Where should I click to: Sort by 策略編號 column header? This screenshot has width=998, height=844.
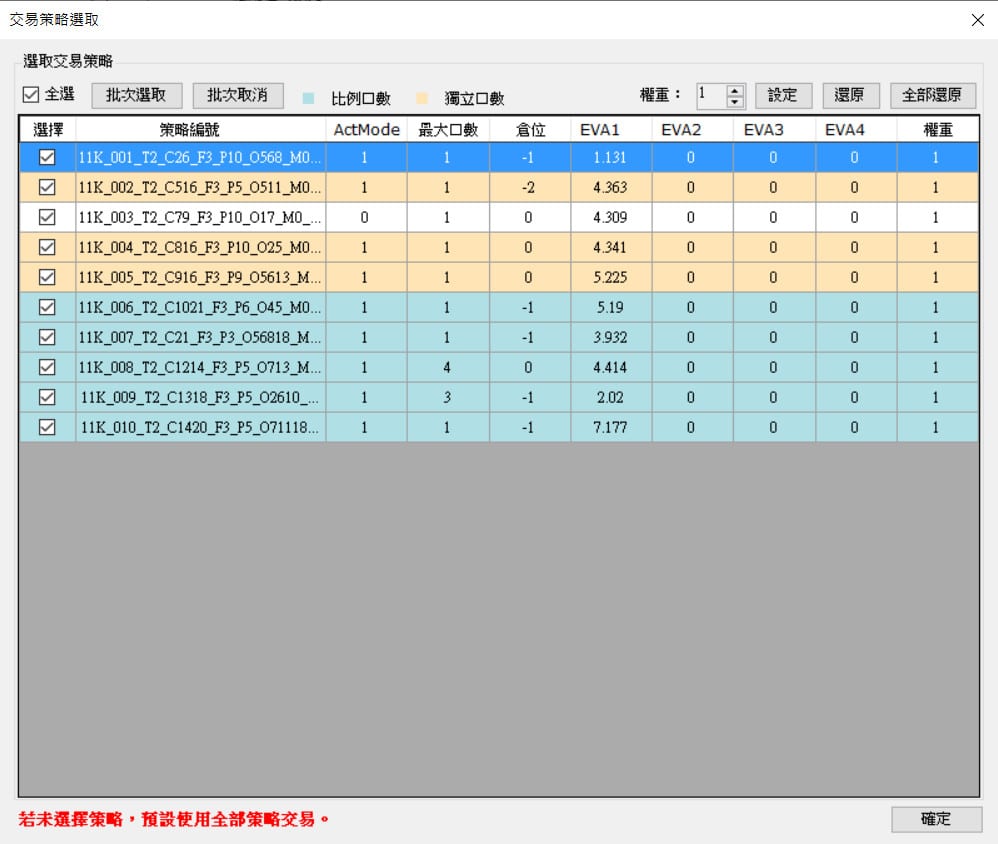click(x=200, y=130)
